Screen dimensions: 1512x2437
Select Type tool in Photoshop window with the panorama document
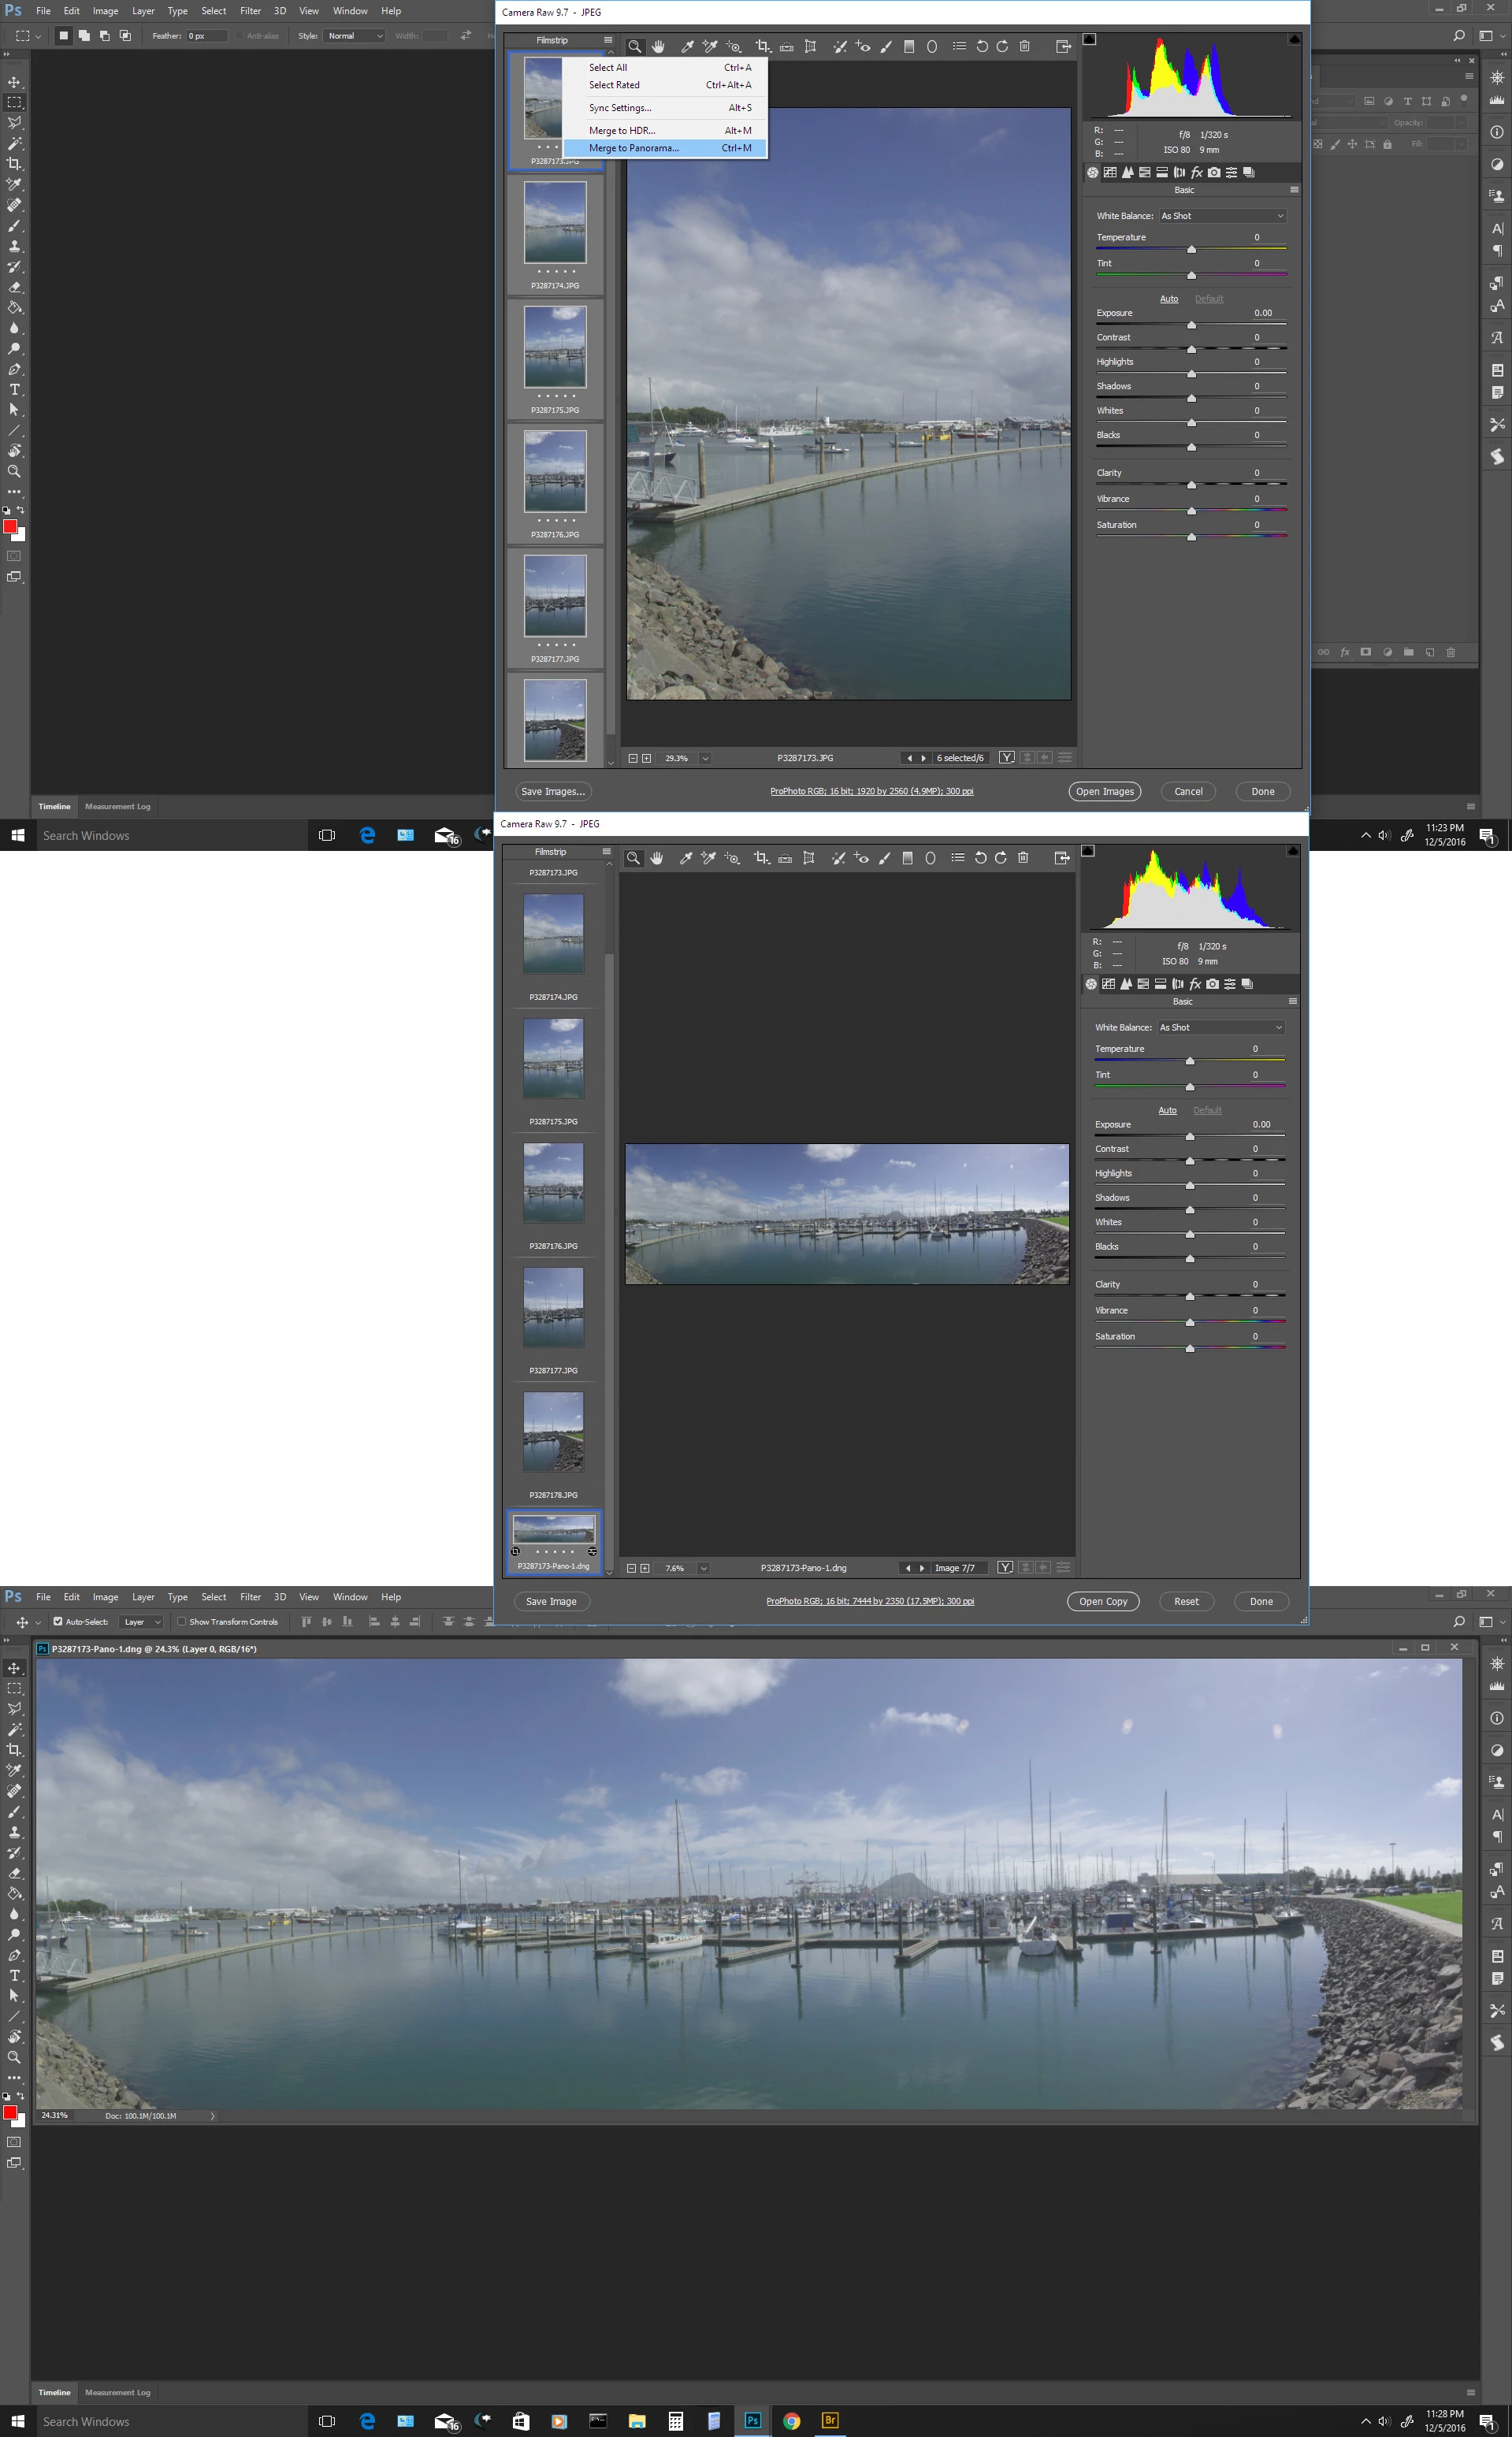coord(14,1975)
